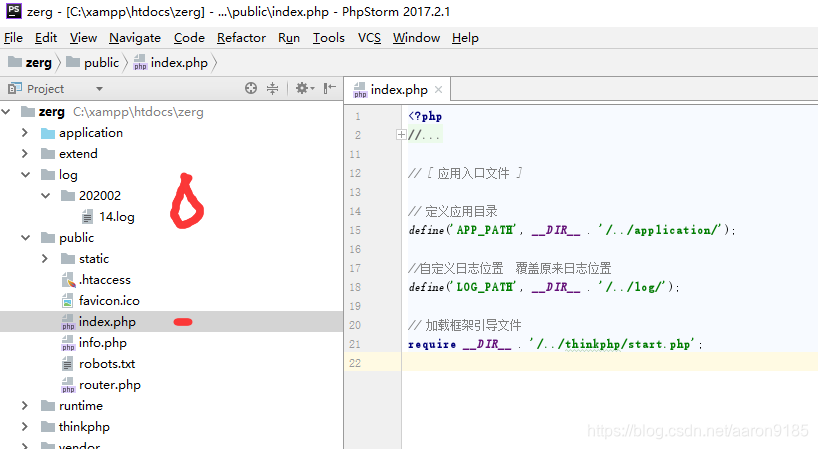Click the <?php opening tag
818x449 pixels.
pos(425,116)
